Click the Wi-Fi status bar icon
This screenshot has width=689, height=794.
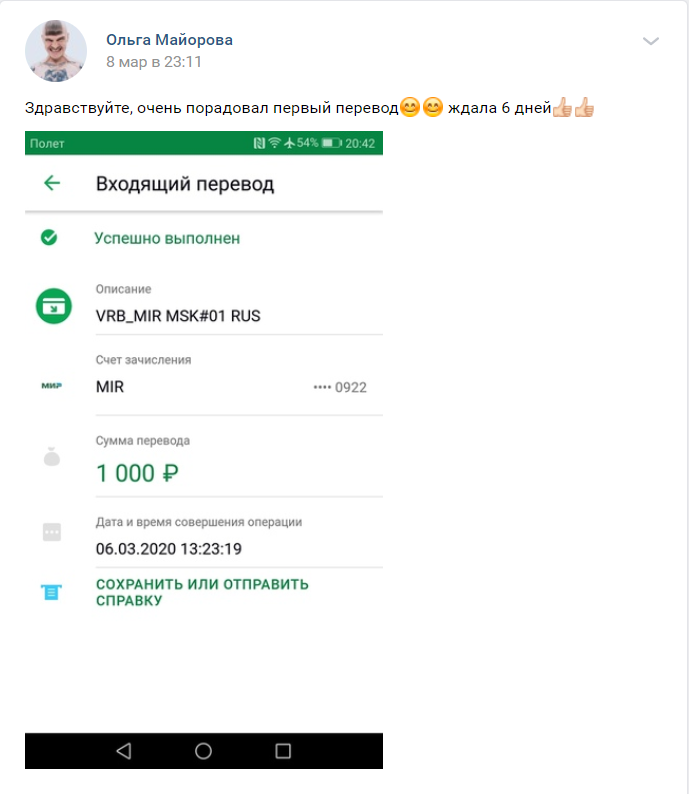(274, 143)
